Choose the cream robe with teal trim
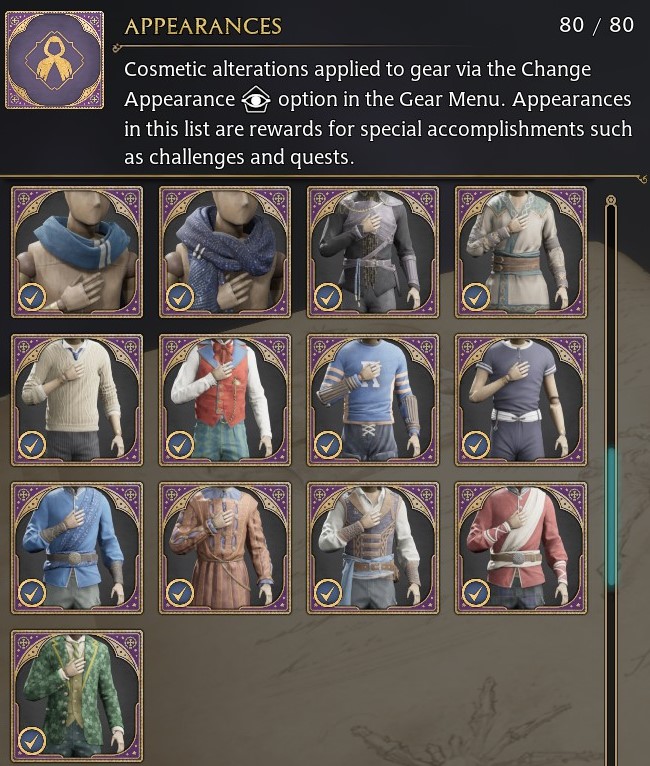The width and height of the screenshot is (650, 766). 521,252
